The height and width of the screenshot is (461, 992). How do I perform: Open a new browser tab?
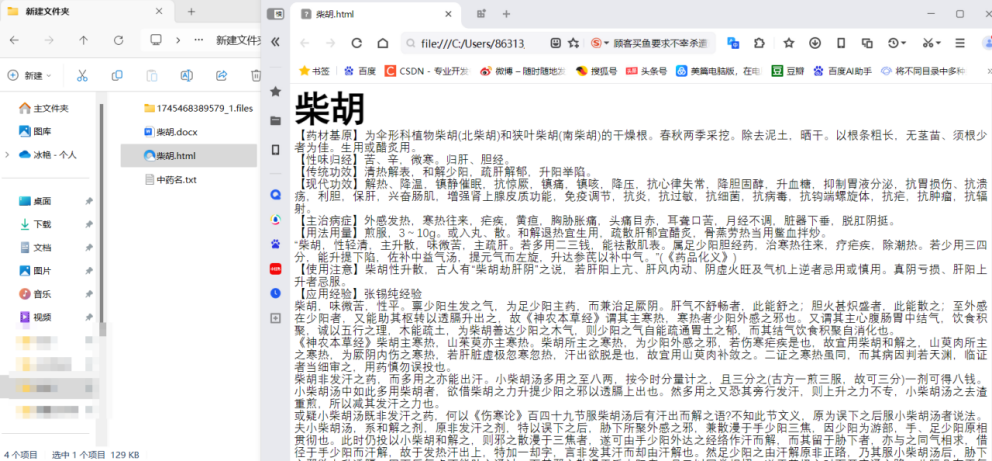pyautogui.click(x=506, y=14)
